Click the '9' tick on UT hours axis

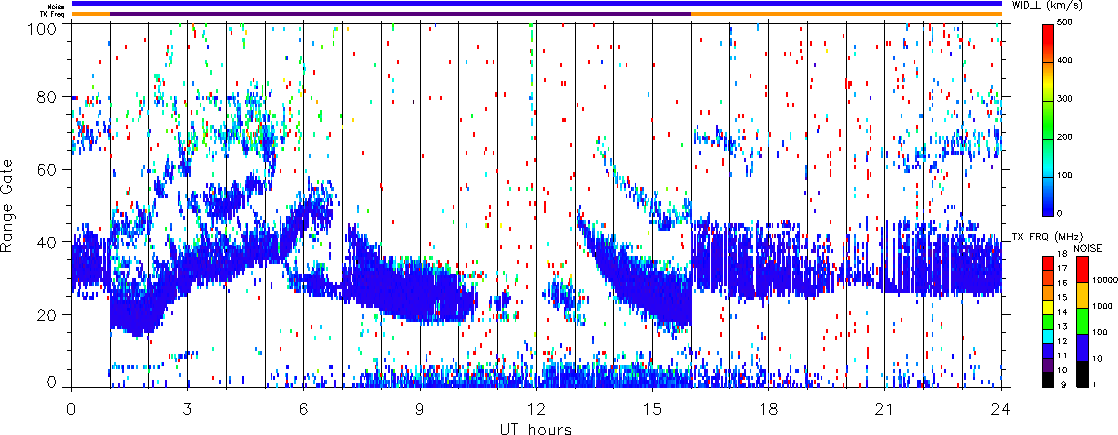420,409
